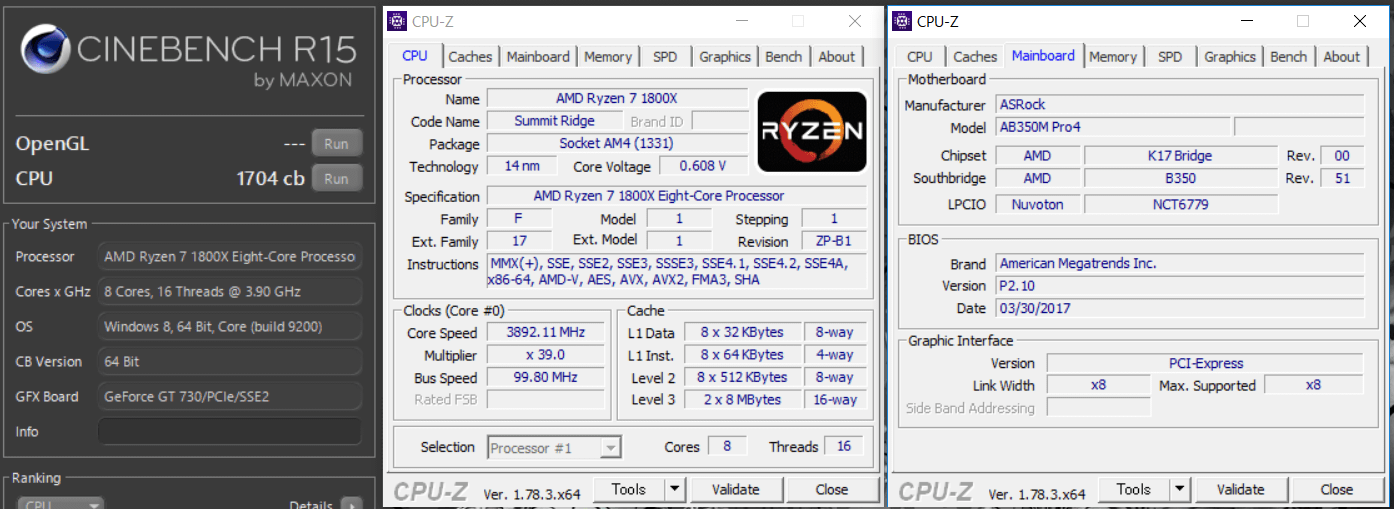
Task: Click the OS field Windows 8 value
Action: coord(230,327)
